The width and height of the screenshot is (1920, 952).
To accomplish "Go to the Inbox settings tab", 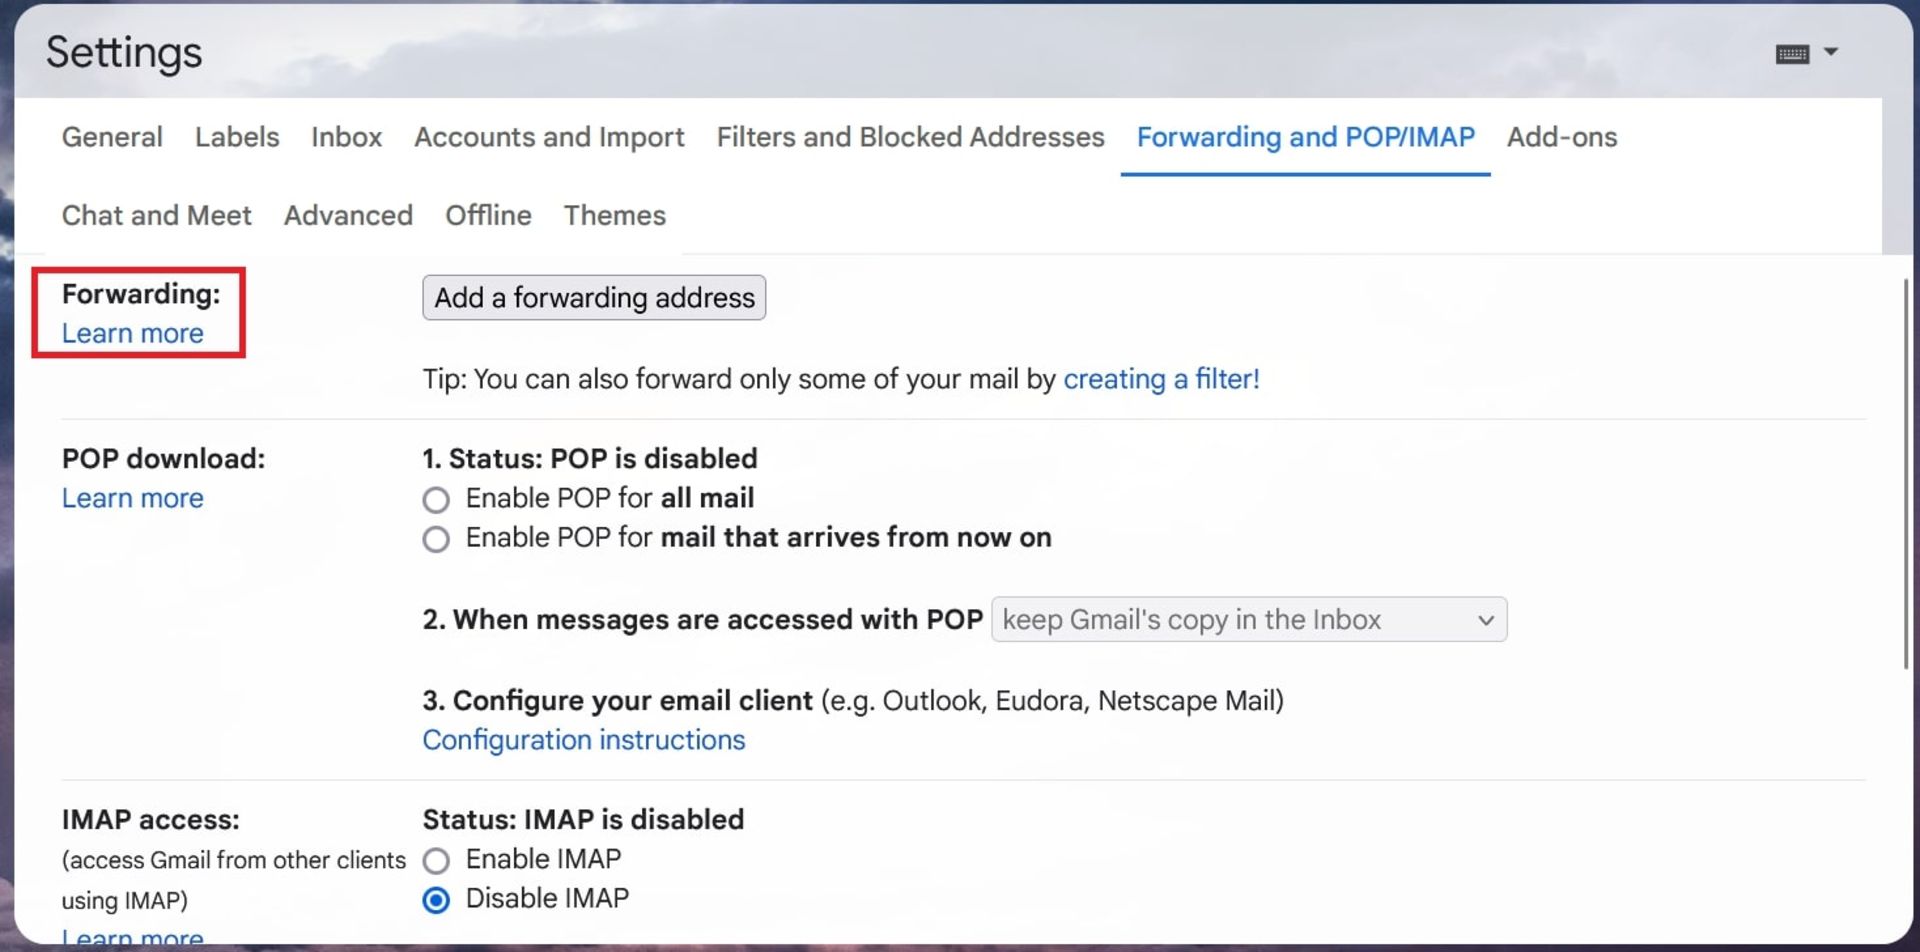I will 346,137.
